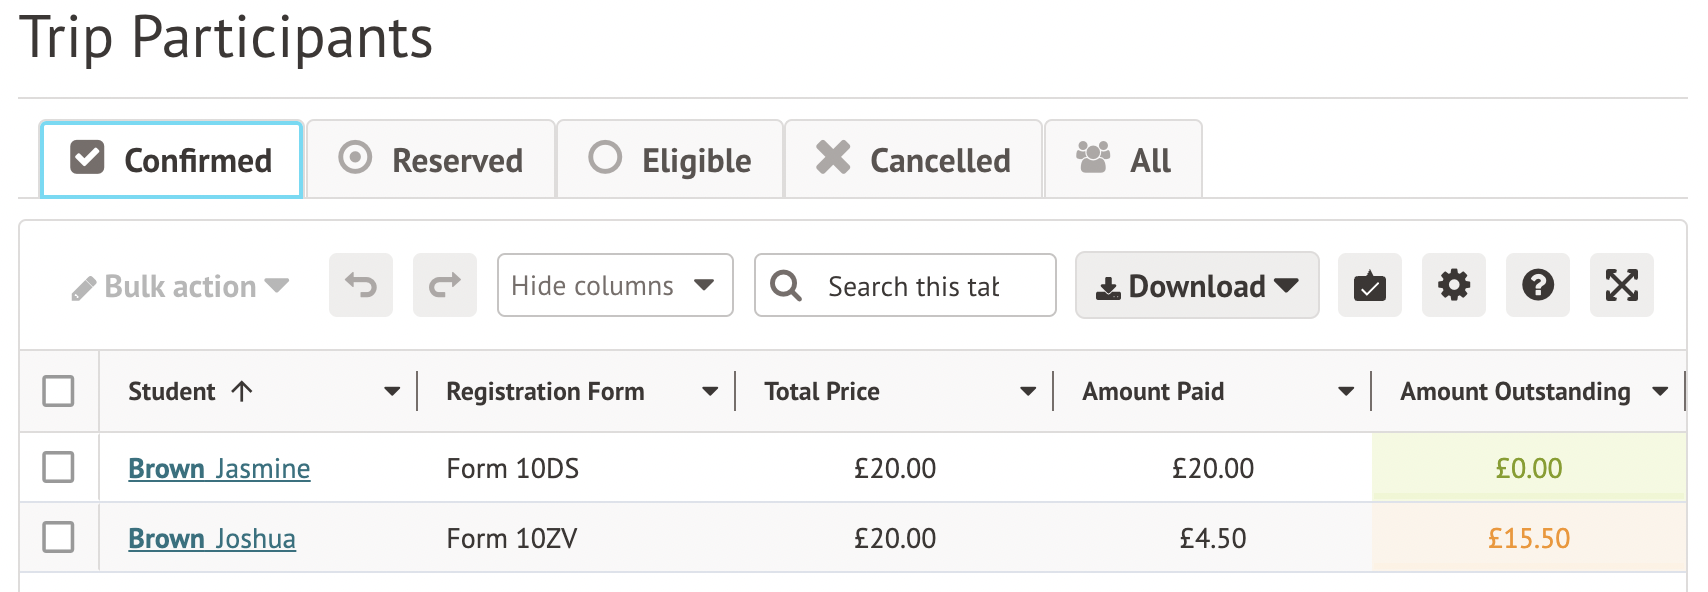
Task: Open the Hide columns dropdown
Action: (614, 286)
